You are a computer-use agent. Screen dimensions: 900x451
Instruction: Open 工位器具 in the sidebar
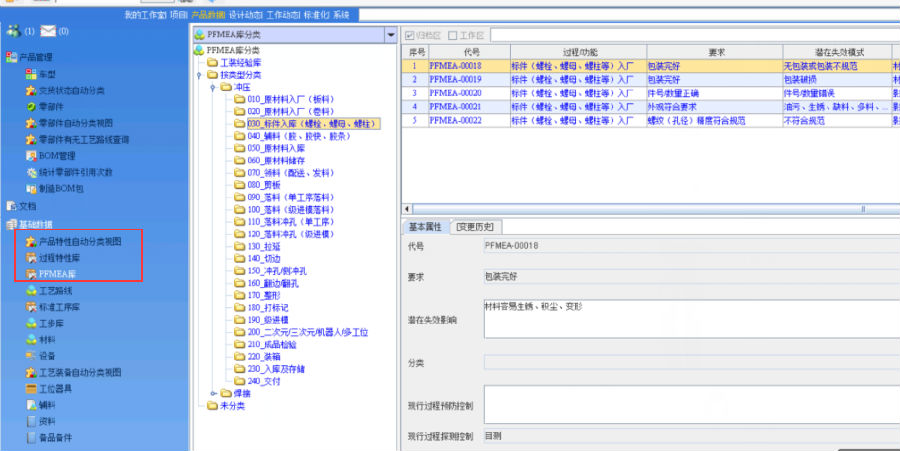[54, 388]
